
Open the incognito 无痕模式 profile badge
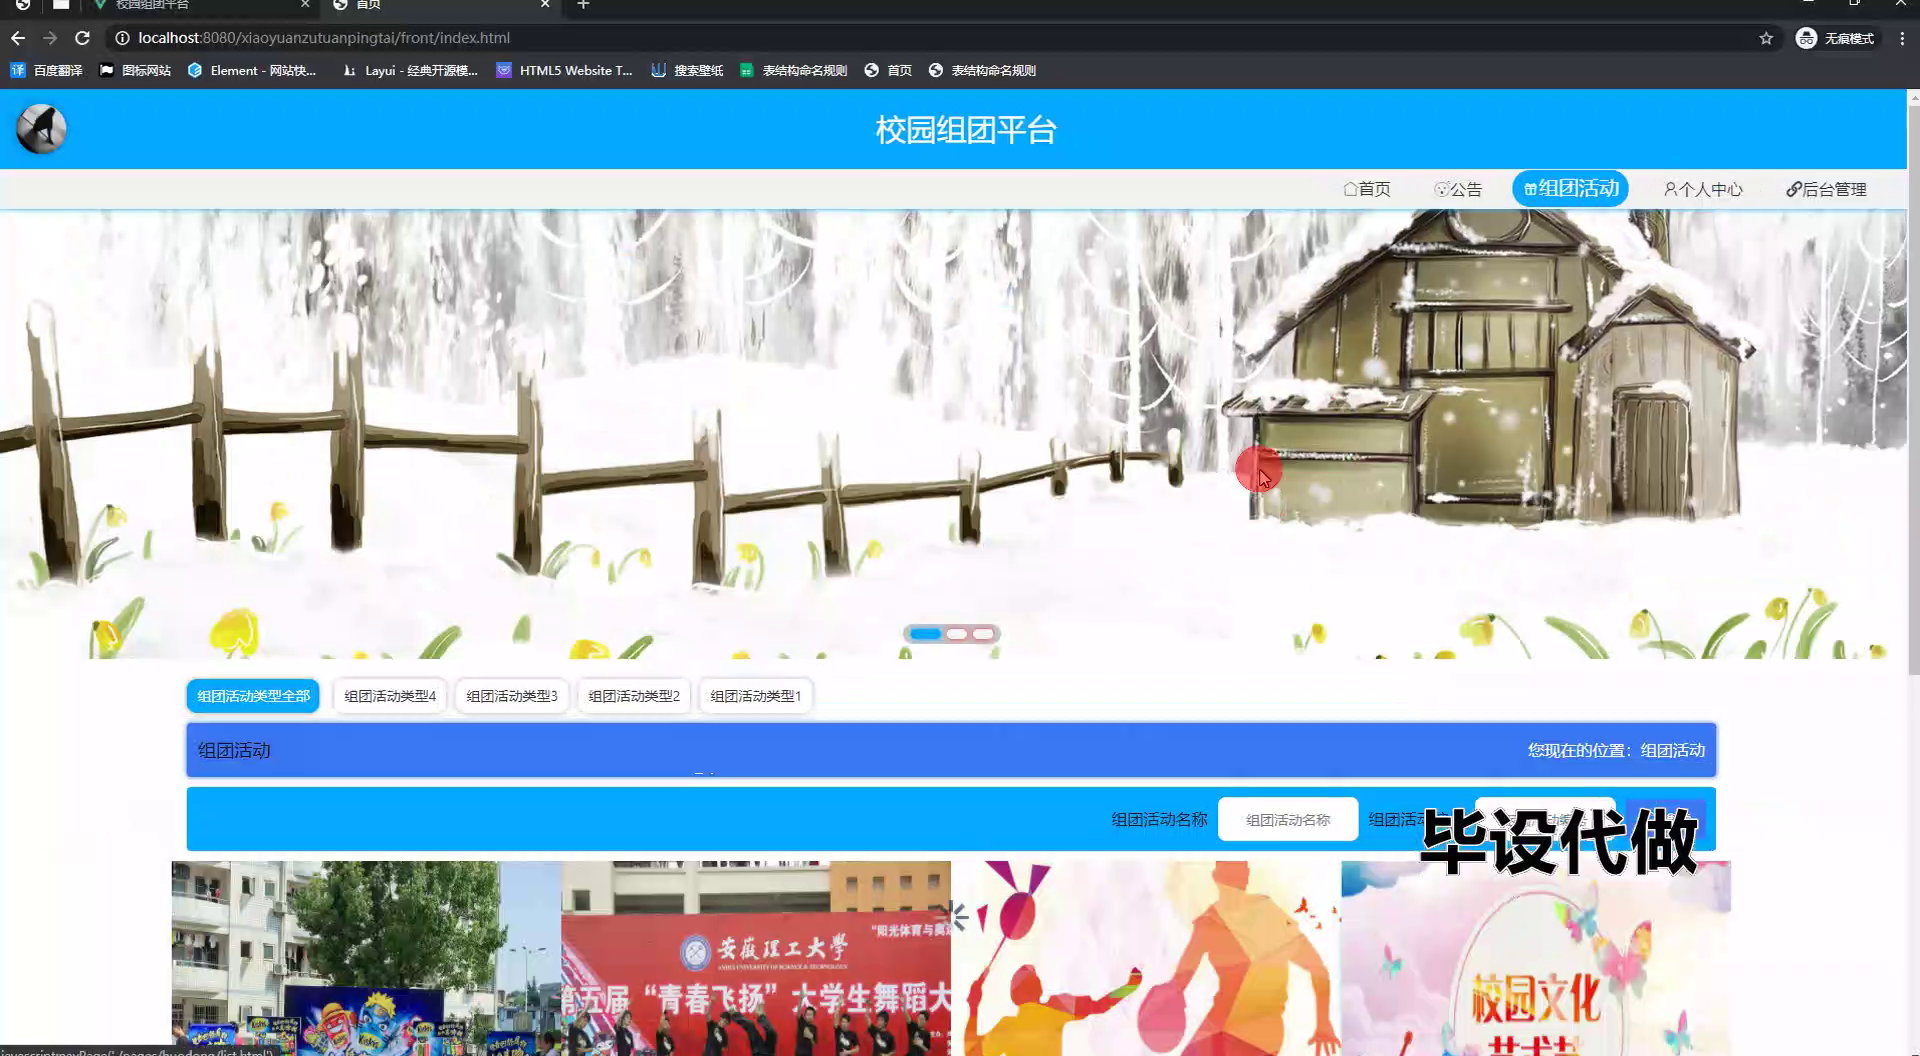[1836, 38]
